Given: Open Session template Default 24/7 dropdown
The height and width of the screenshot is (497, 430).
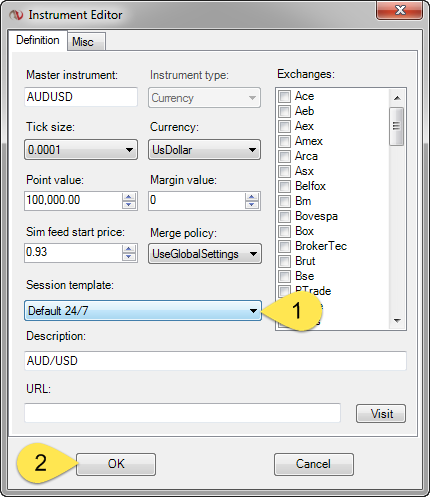Looking at the screenshot, I should click(x=143, y=311).
